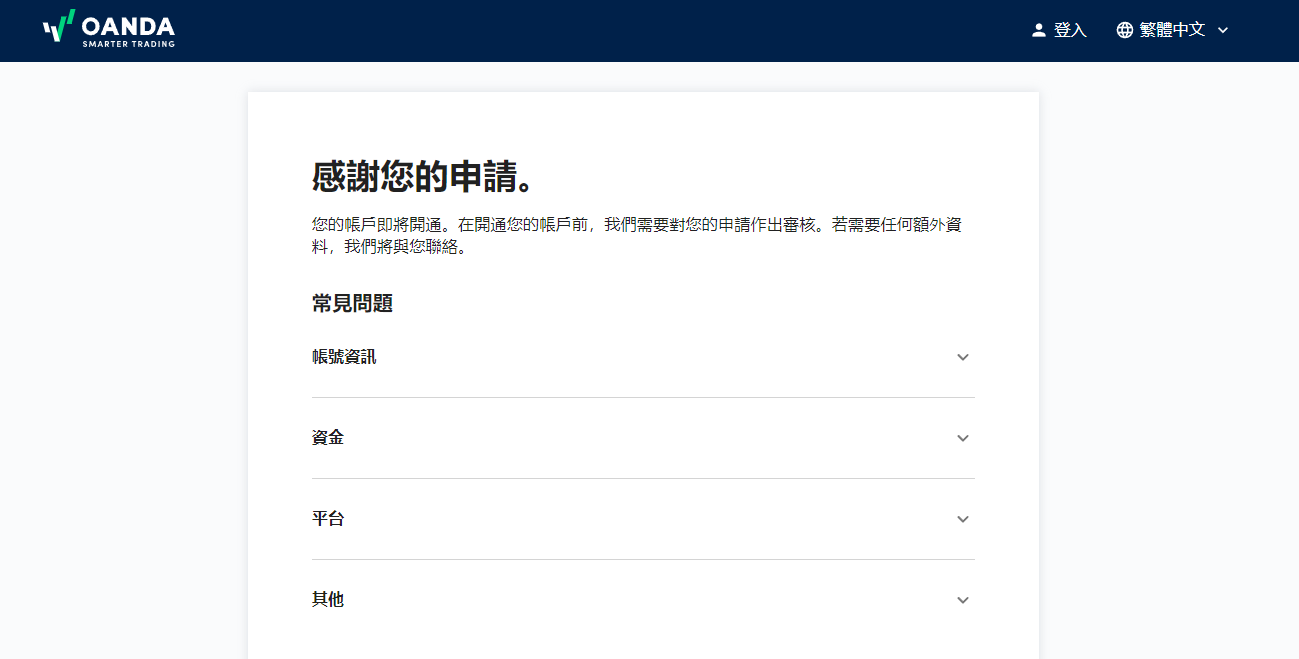Select the 平台 section title
This screenshot has height=659, width=1299.
pyautogui.click(x=328, y=519)
